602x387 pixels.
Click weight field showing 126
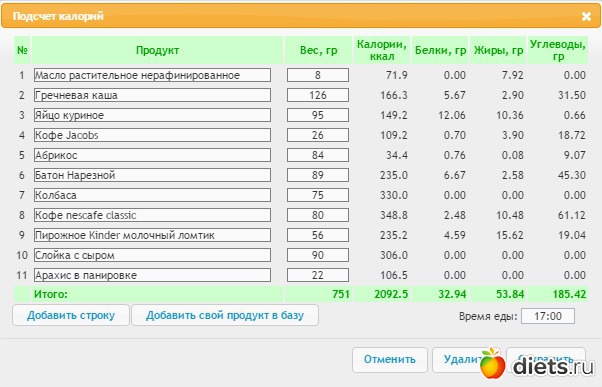pyautogui.click(x=318, y=95)
